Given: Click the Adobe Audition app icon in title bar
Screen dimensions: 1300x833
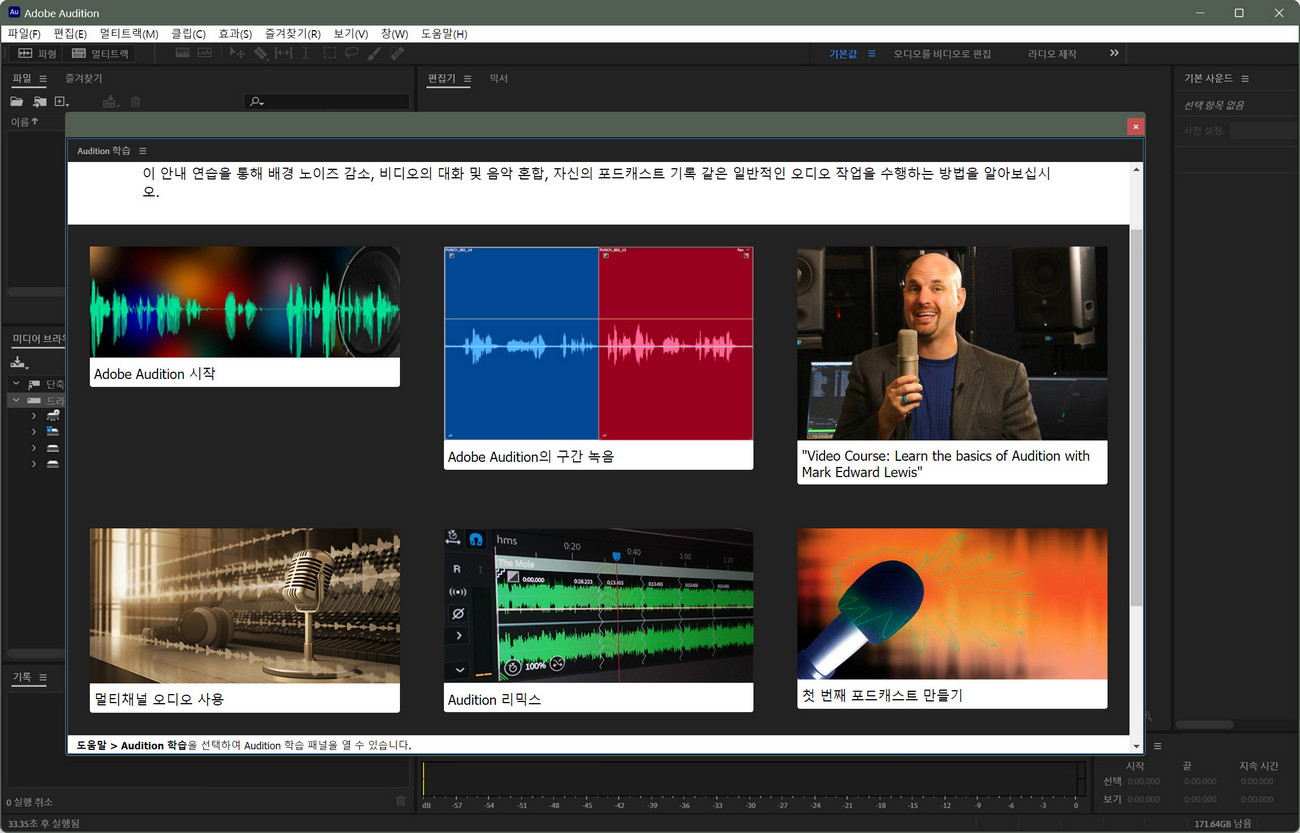Looking at the screenshot, I should 14,12.
